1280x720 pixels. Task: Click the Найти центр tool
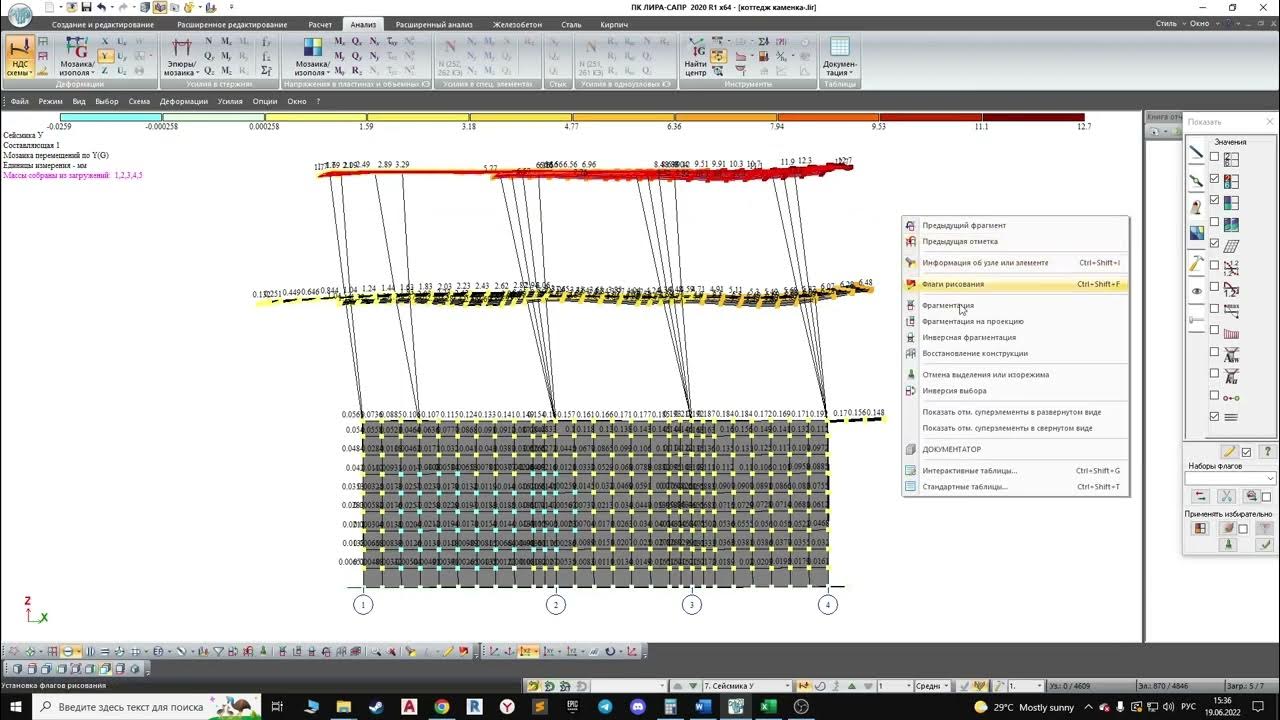point(696,58)
